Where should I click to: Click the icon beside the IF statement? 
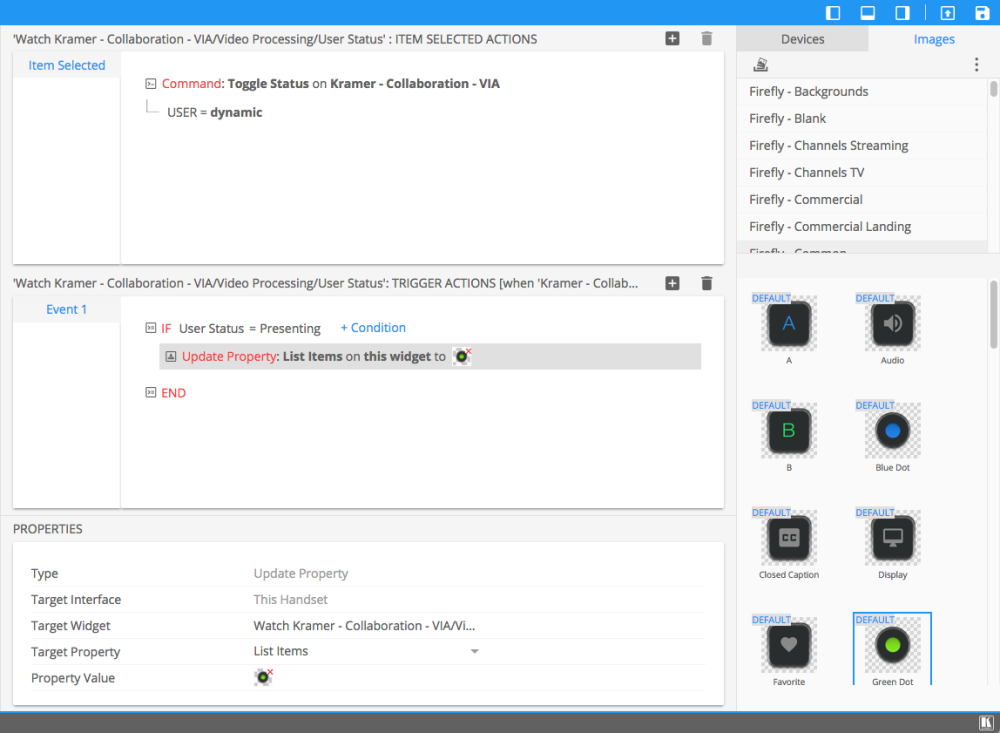click(x=151, y=328)
